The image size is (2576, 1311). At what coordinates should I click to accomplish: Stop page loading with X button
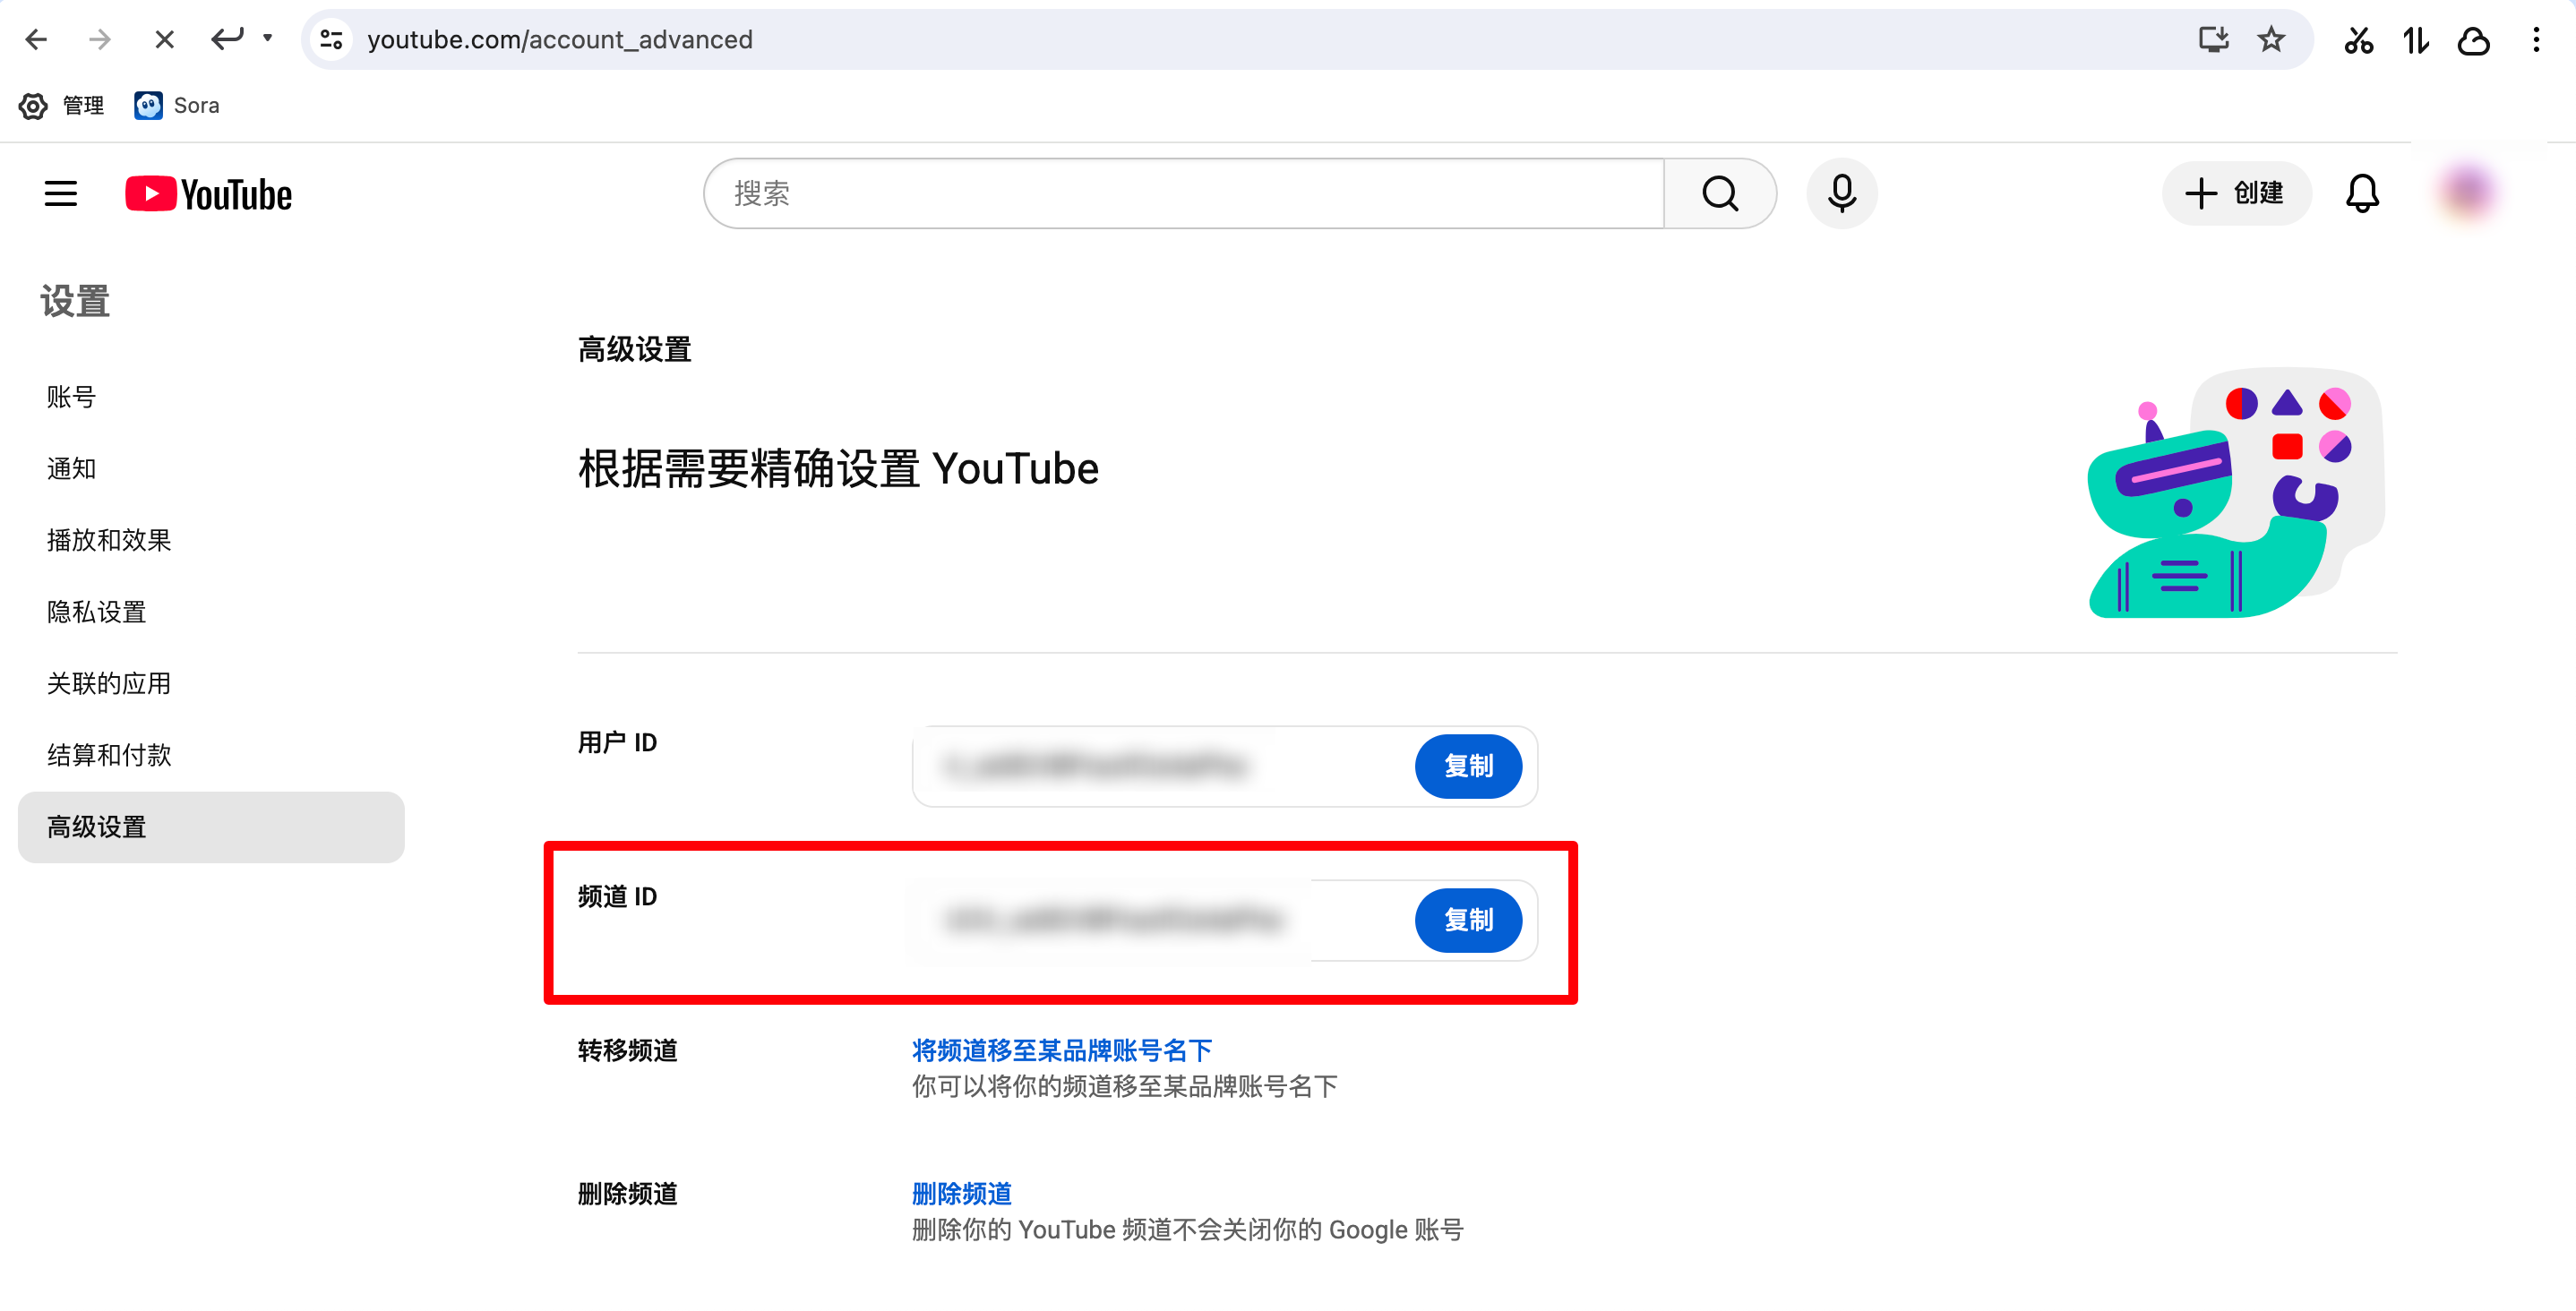tap(165, 40)
